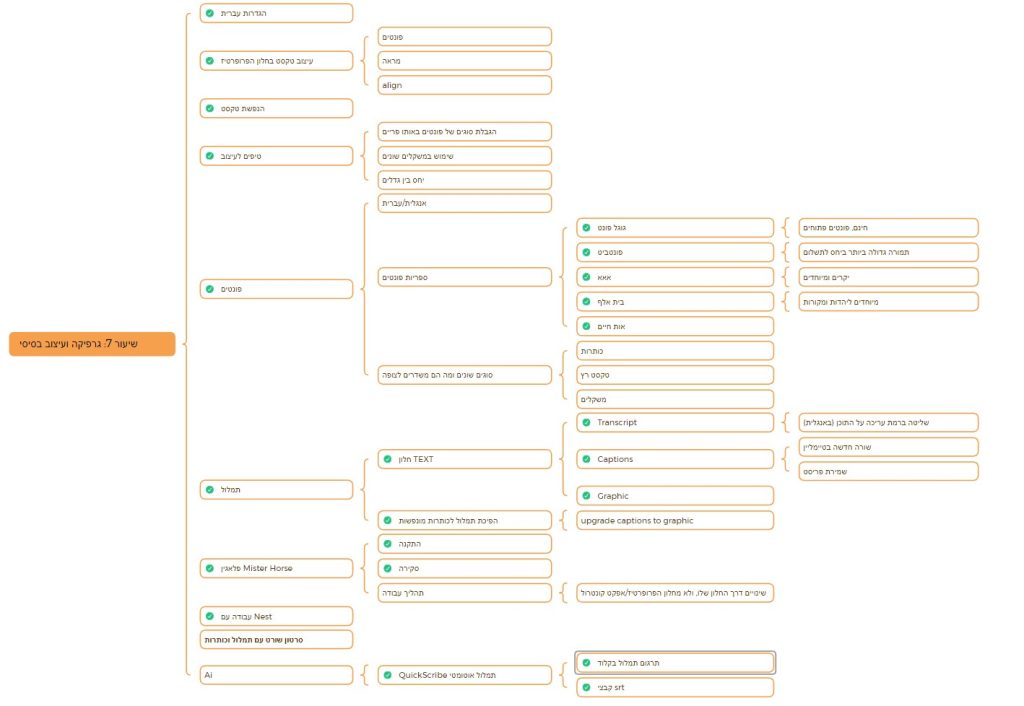
Task: Click the check icon on QuickScribe node
Action: [388, 676]
